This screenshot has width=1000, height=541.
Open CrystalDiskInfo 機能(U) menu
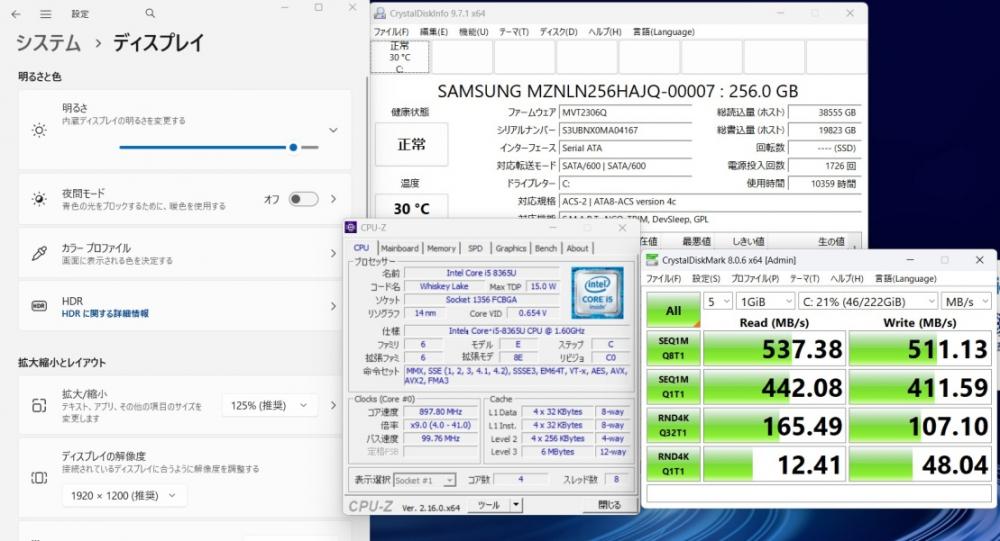[x=473, y=32]
